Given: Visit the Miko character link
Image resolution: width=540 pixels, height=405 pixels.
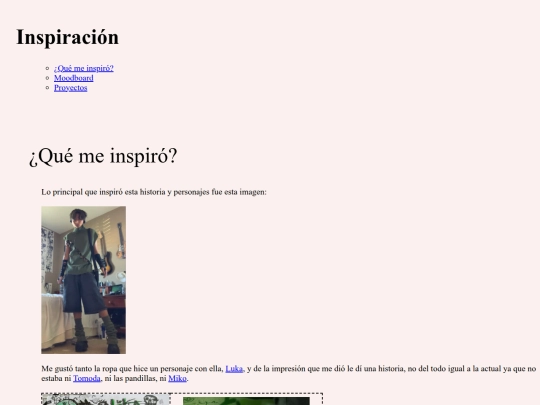Looking at the screenshot, I should click(x=177, y=378).
